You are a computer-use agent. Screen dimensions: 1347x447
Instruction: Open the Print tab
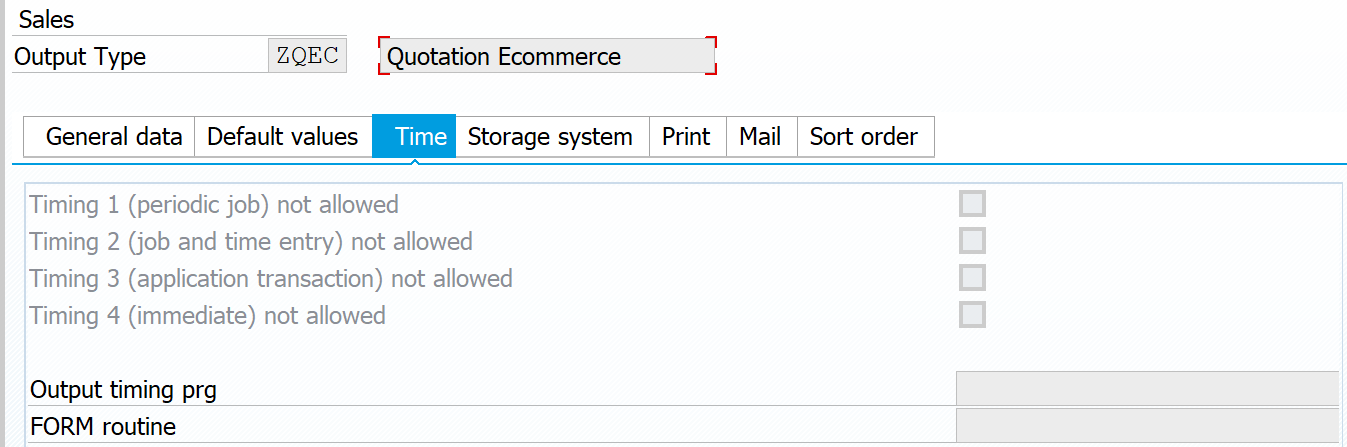point(686,137)
